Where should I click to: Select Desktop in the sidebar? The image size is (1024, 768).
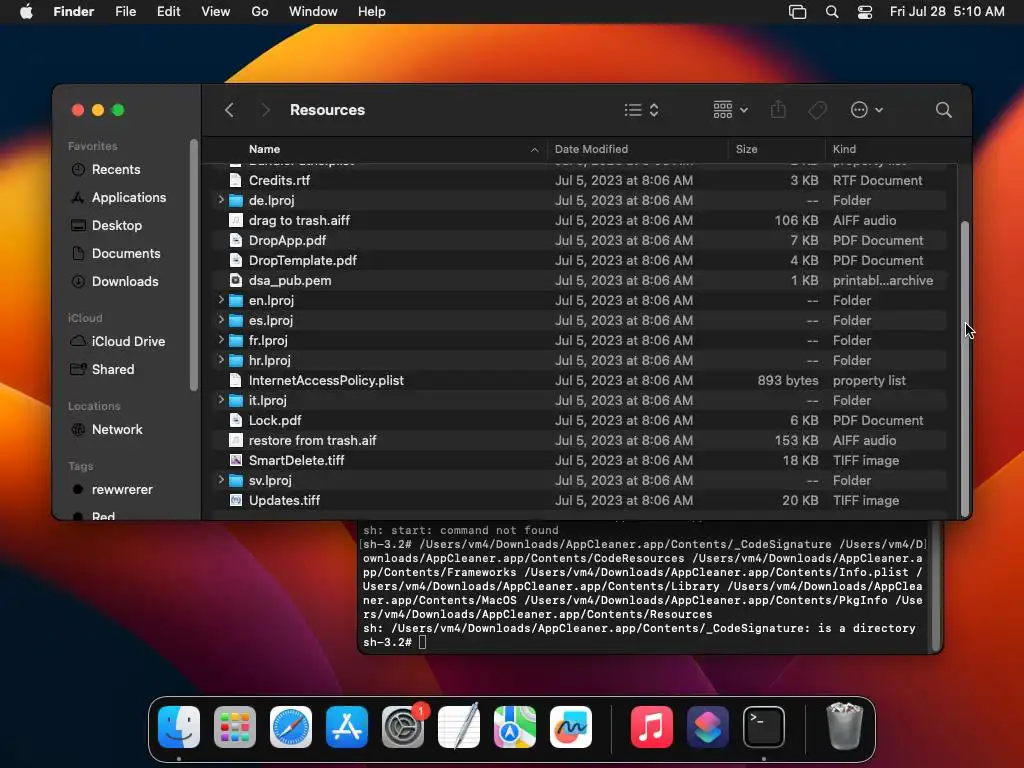pyautogui.click(x=116, y=225)
